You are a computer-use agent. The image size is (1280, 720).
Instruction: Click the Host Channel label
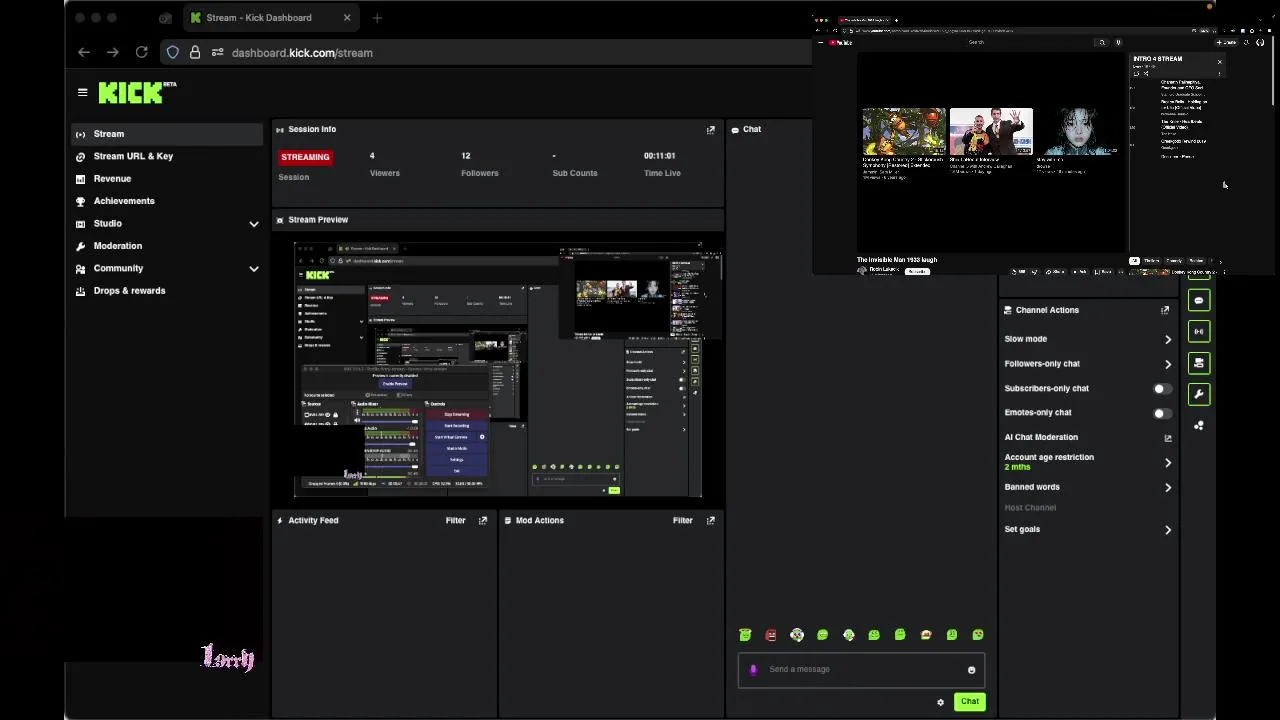click(1030, 508)
